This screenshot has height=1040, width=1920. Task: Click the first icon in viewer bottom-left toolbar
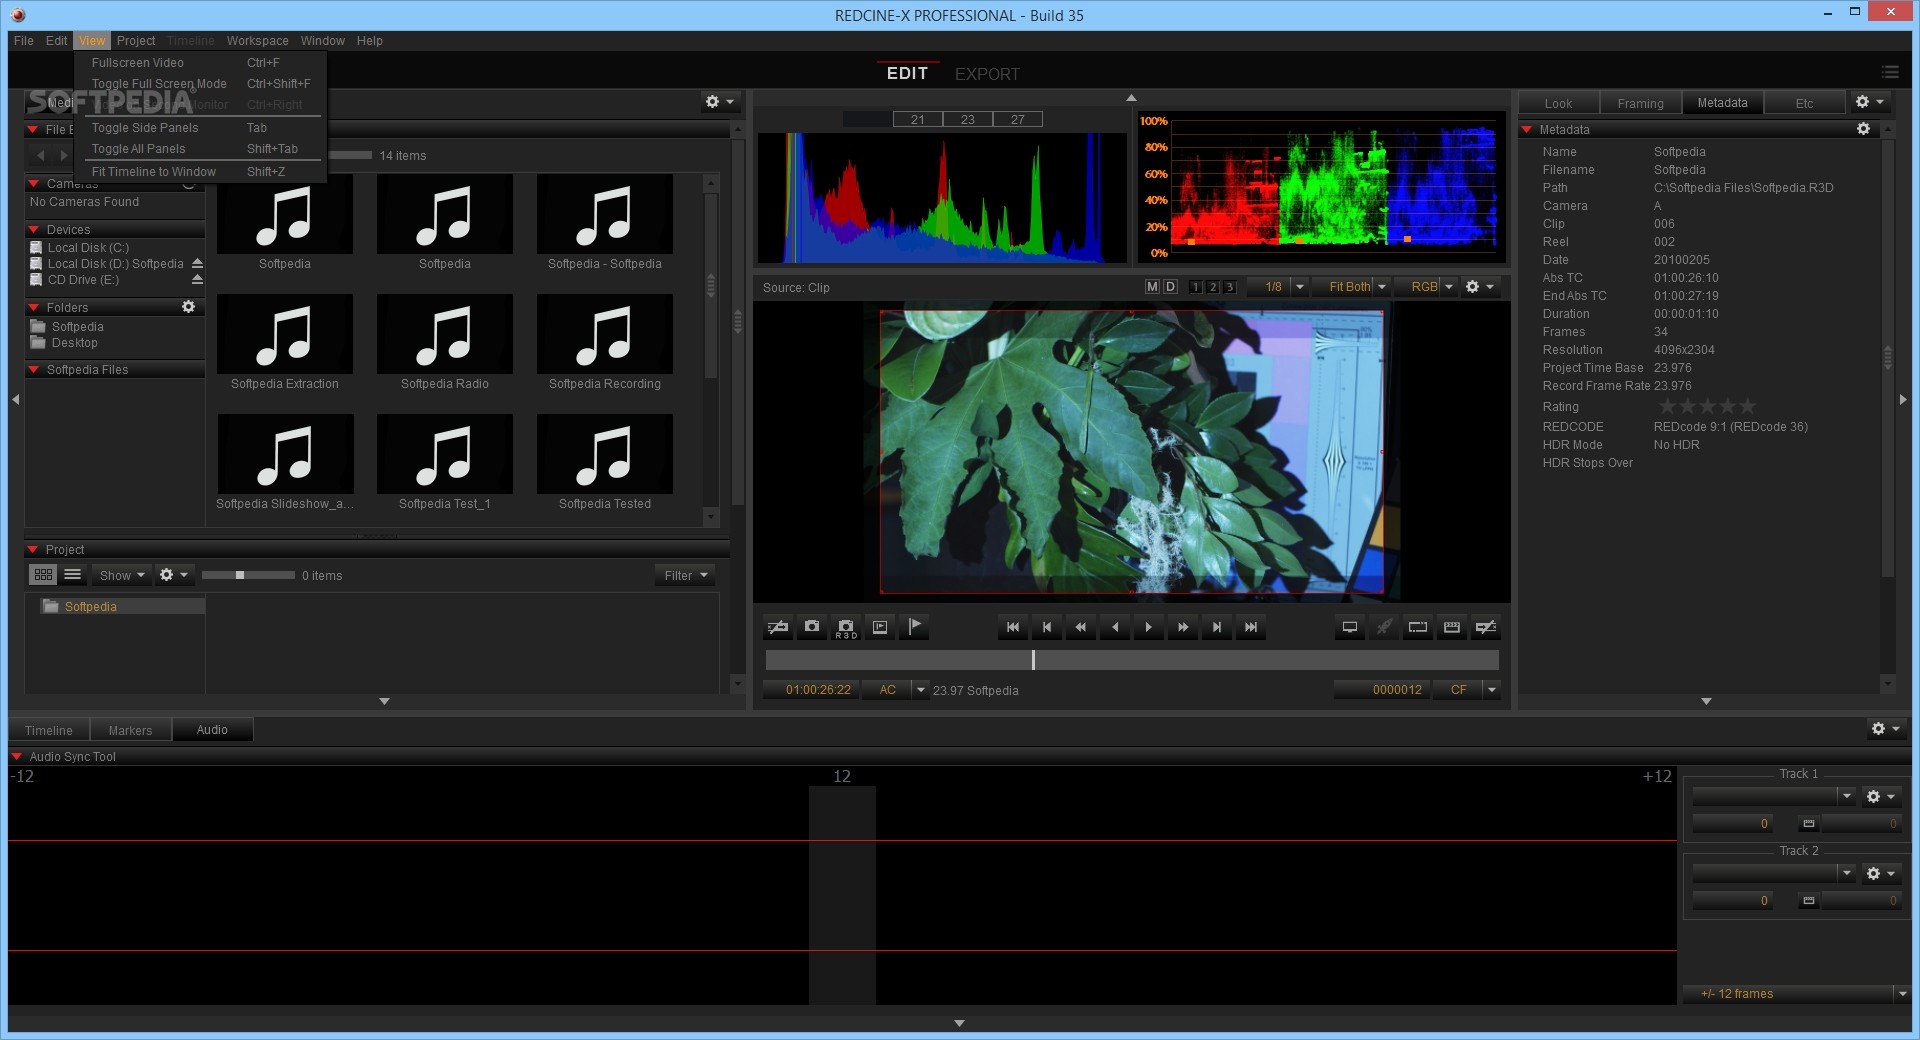tap(778, 627)
